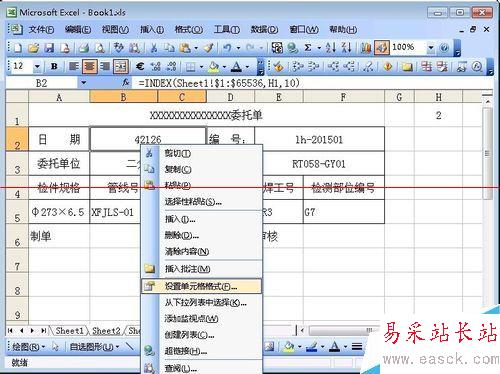Click the Select Objects arrow in drawing toolbar
This screenshot has height=374, width=500.
point(56,347)
